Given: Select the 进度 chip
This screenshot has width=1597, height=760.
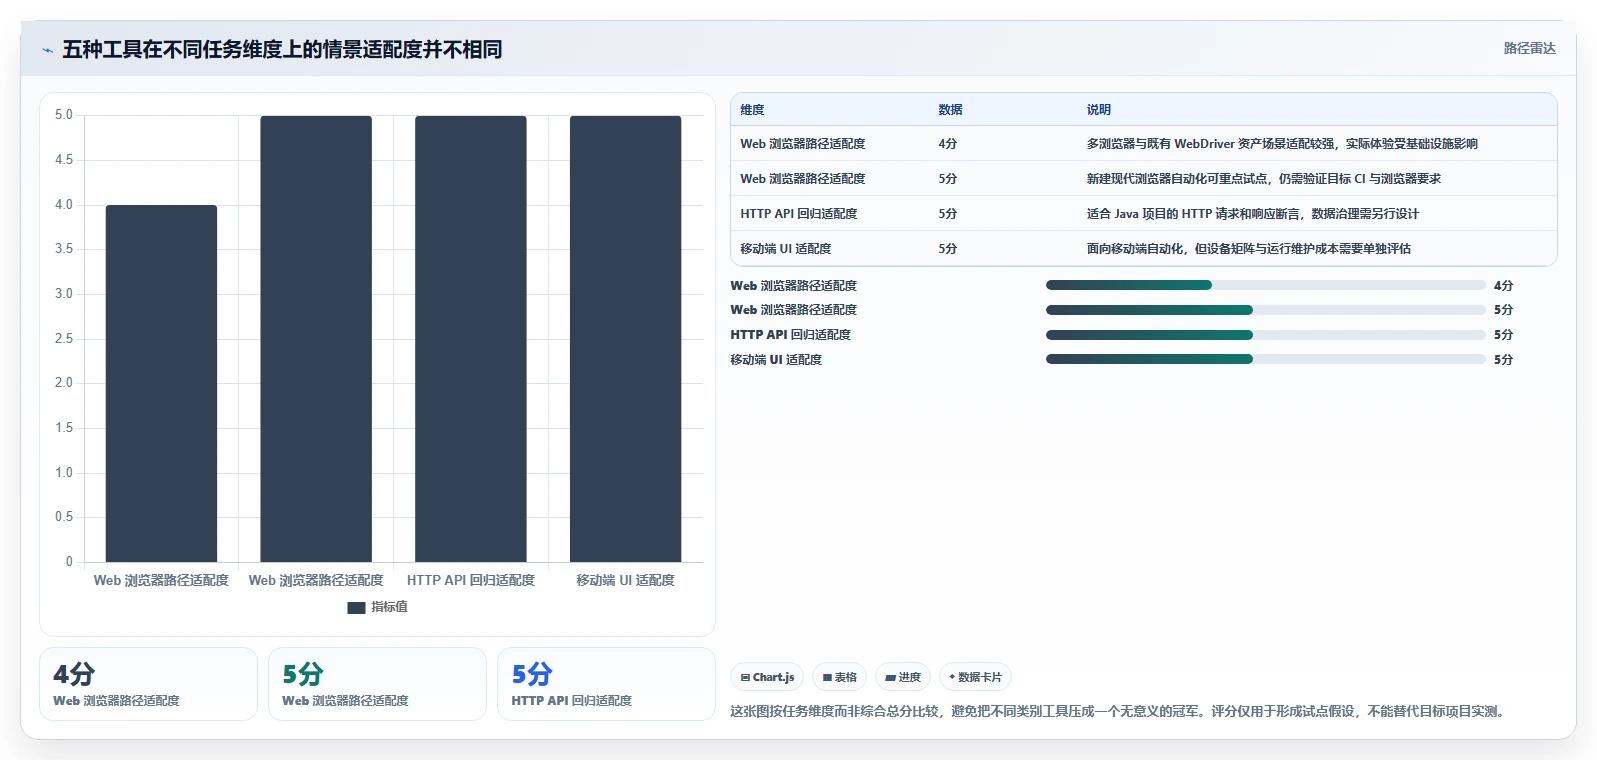Looking at the screenshot, I should click(903, 677).
